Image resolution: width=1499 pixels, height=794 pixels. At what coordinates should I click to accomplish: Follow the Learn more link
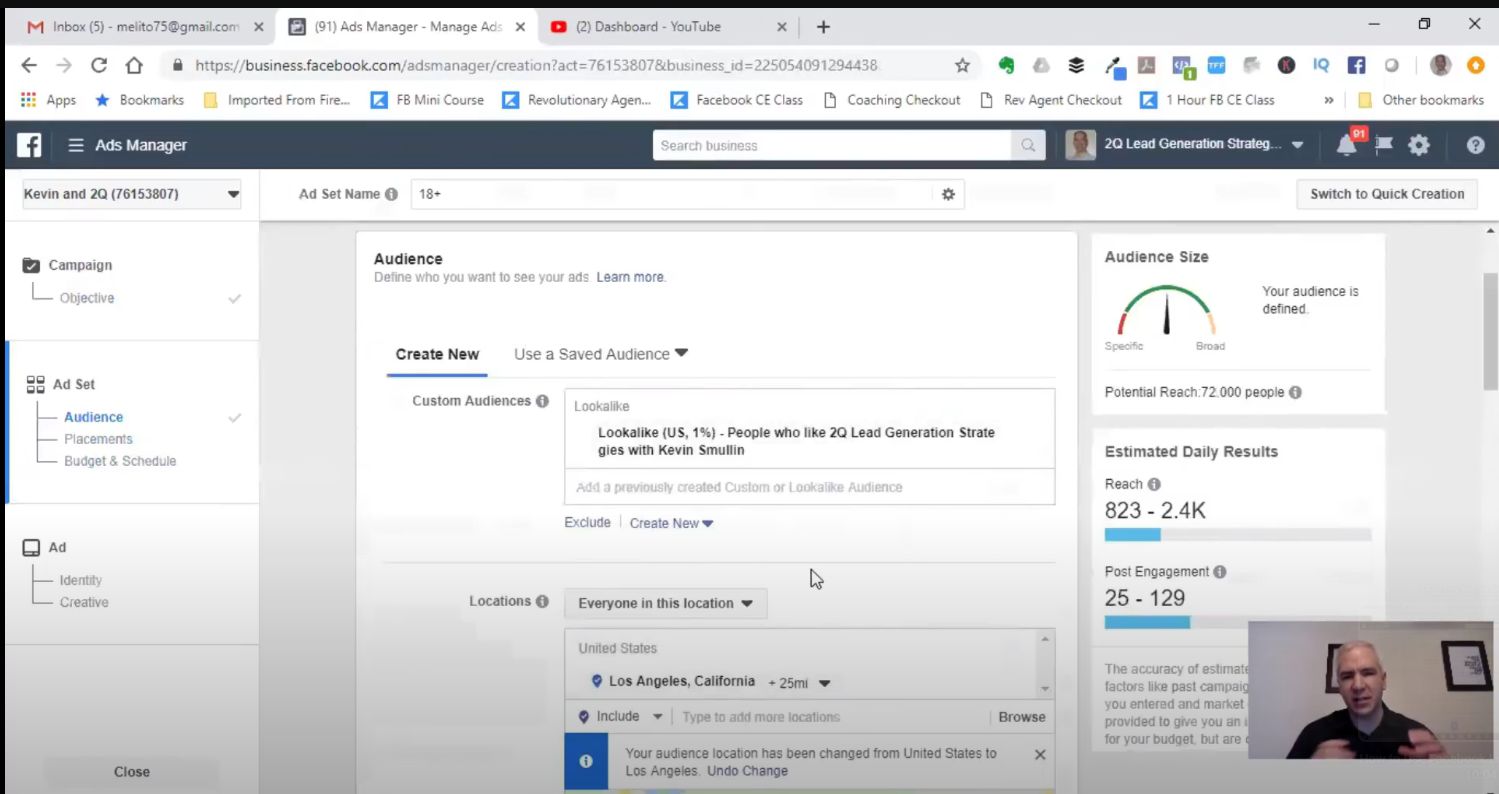click(630, 277)
